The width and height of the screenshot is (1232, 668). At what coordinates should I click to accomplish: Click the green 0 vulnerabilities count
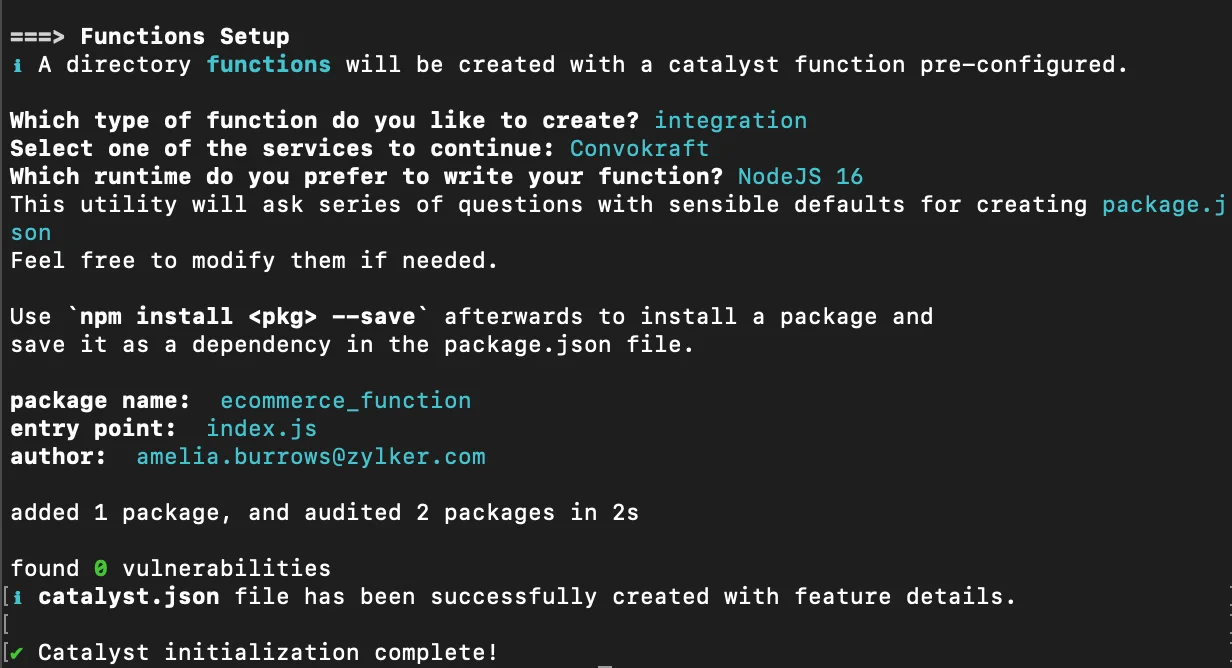[100, 569]
